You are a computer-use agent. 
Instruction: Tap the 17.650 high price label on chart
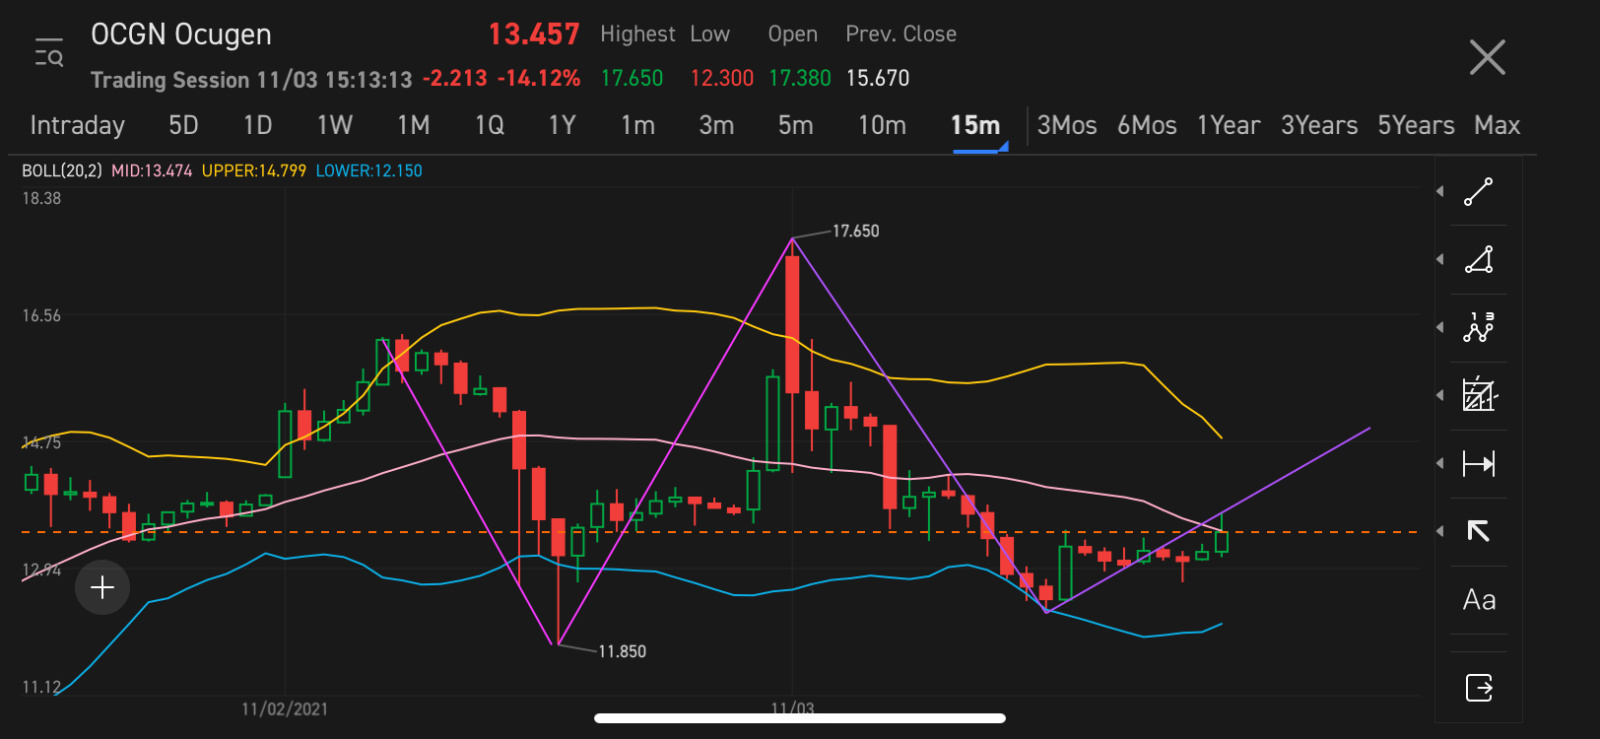click(x=856, y=231)
